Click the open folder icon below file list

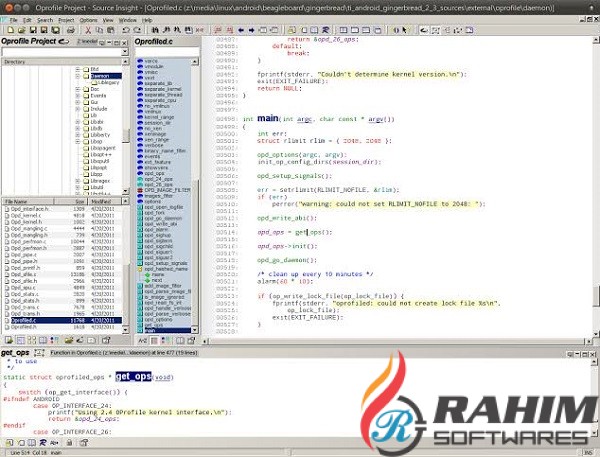point(69,340)
